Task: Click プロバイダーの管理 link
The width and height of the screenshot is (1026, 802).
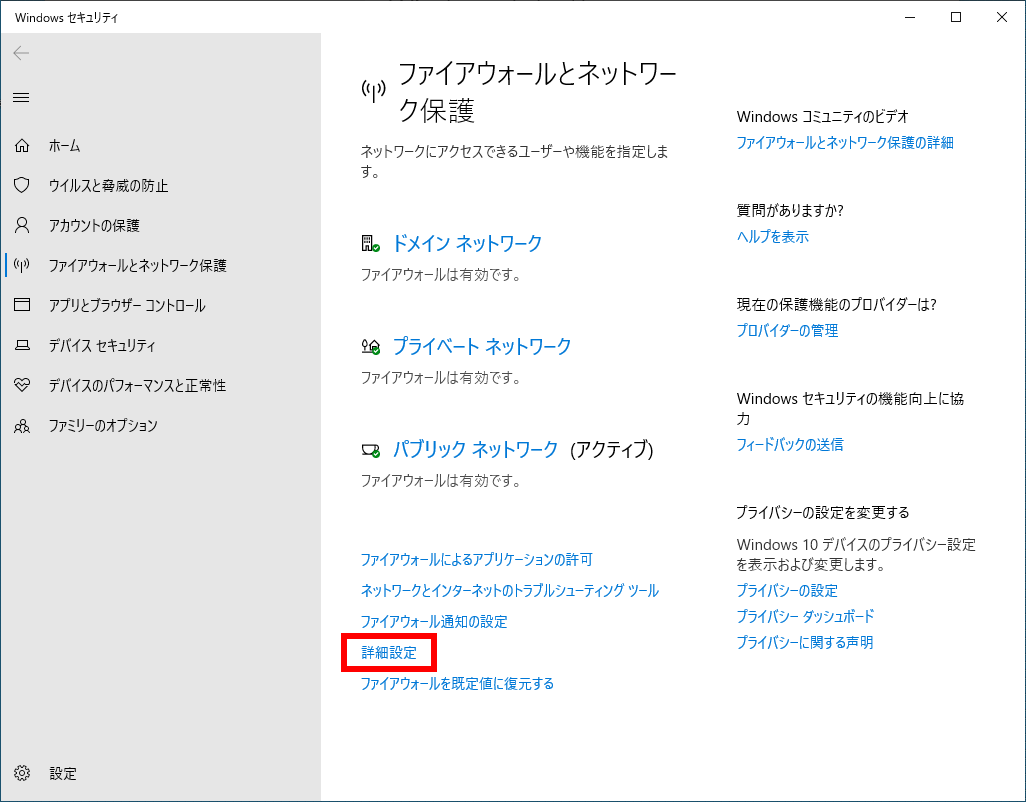Action: [787, 331]
